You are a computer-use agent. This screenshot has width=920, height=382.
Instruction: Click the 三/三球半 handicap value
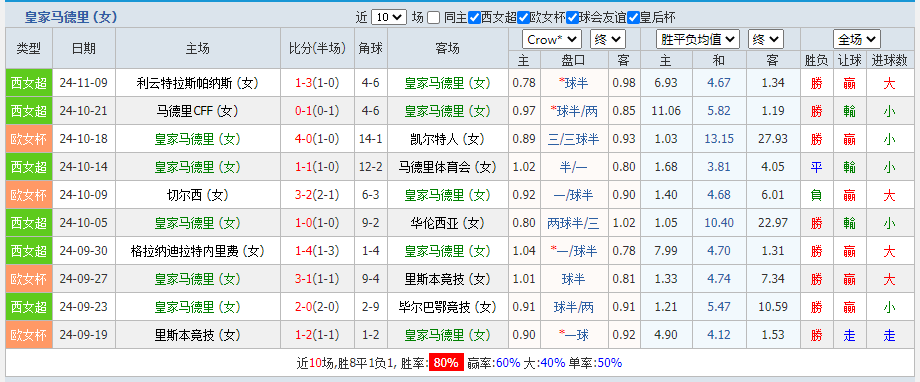574,139
